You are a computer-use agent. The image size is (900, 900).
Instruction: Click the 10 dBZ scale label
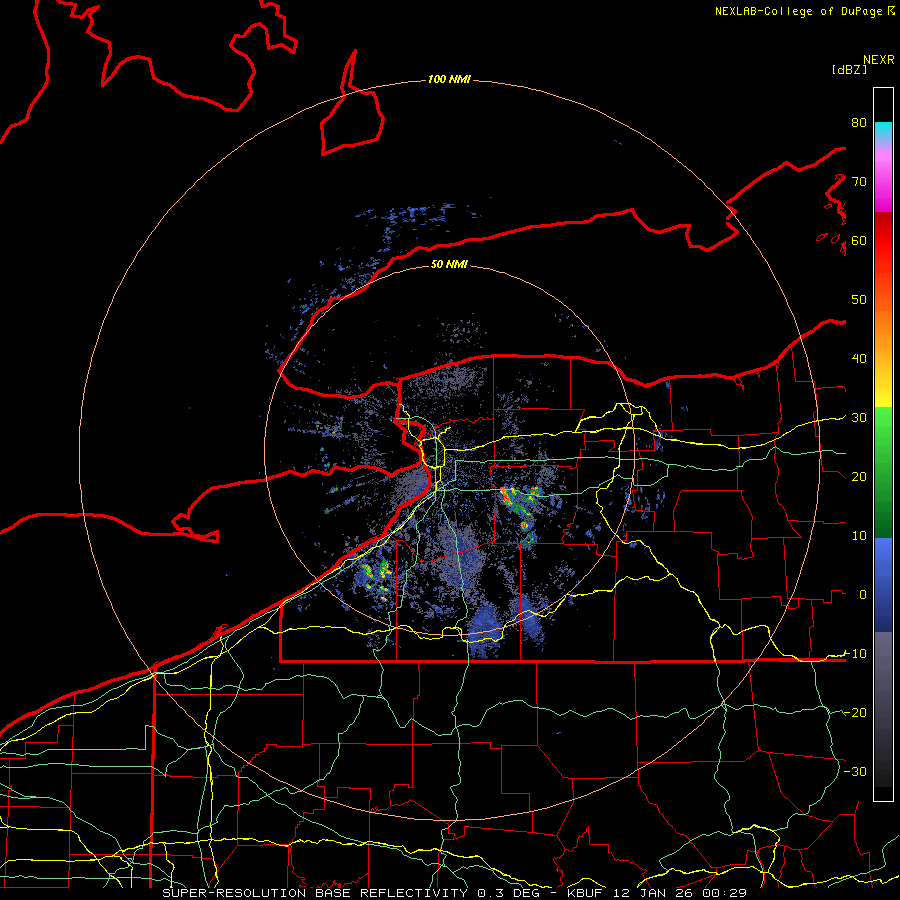point(859,536)
